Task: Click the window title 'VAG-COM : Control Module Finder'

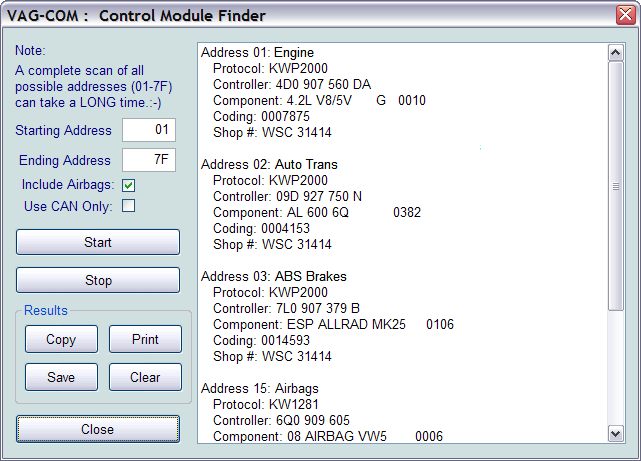Action: tap(137, 16)
